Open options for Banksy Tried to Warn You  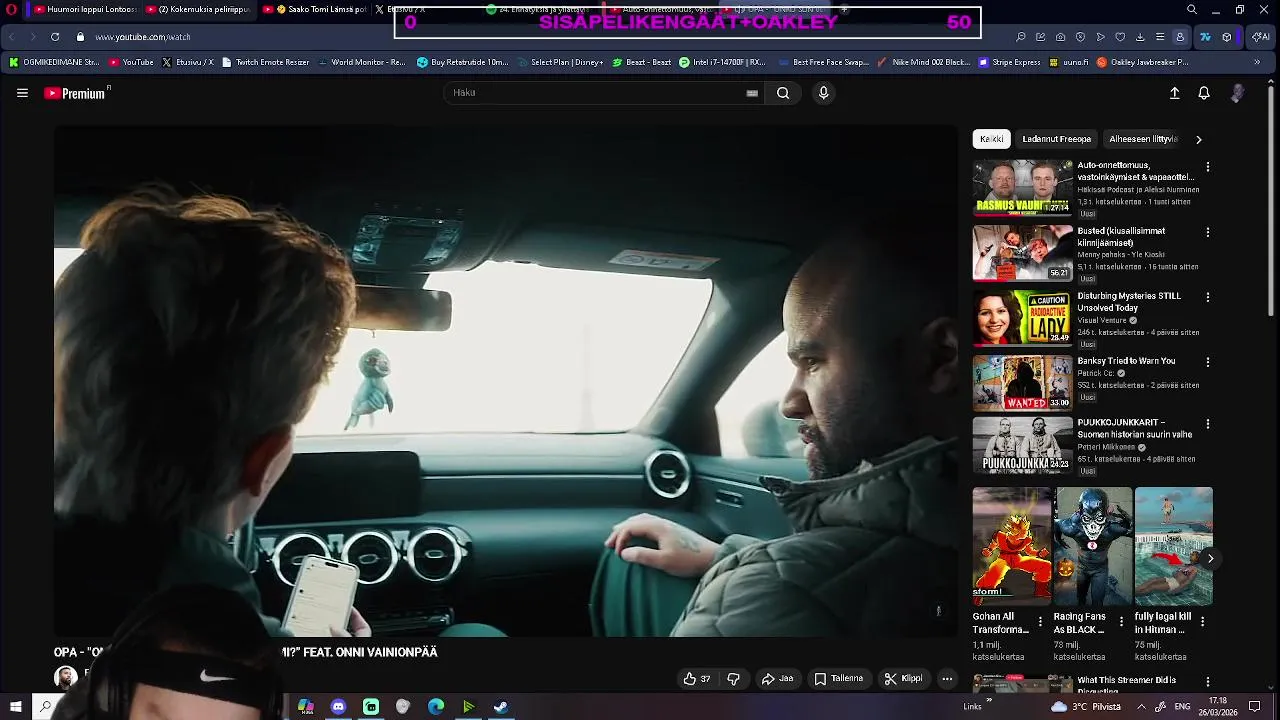coord(1207,362)
